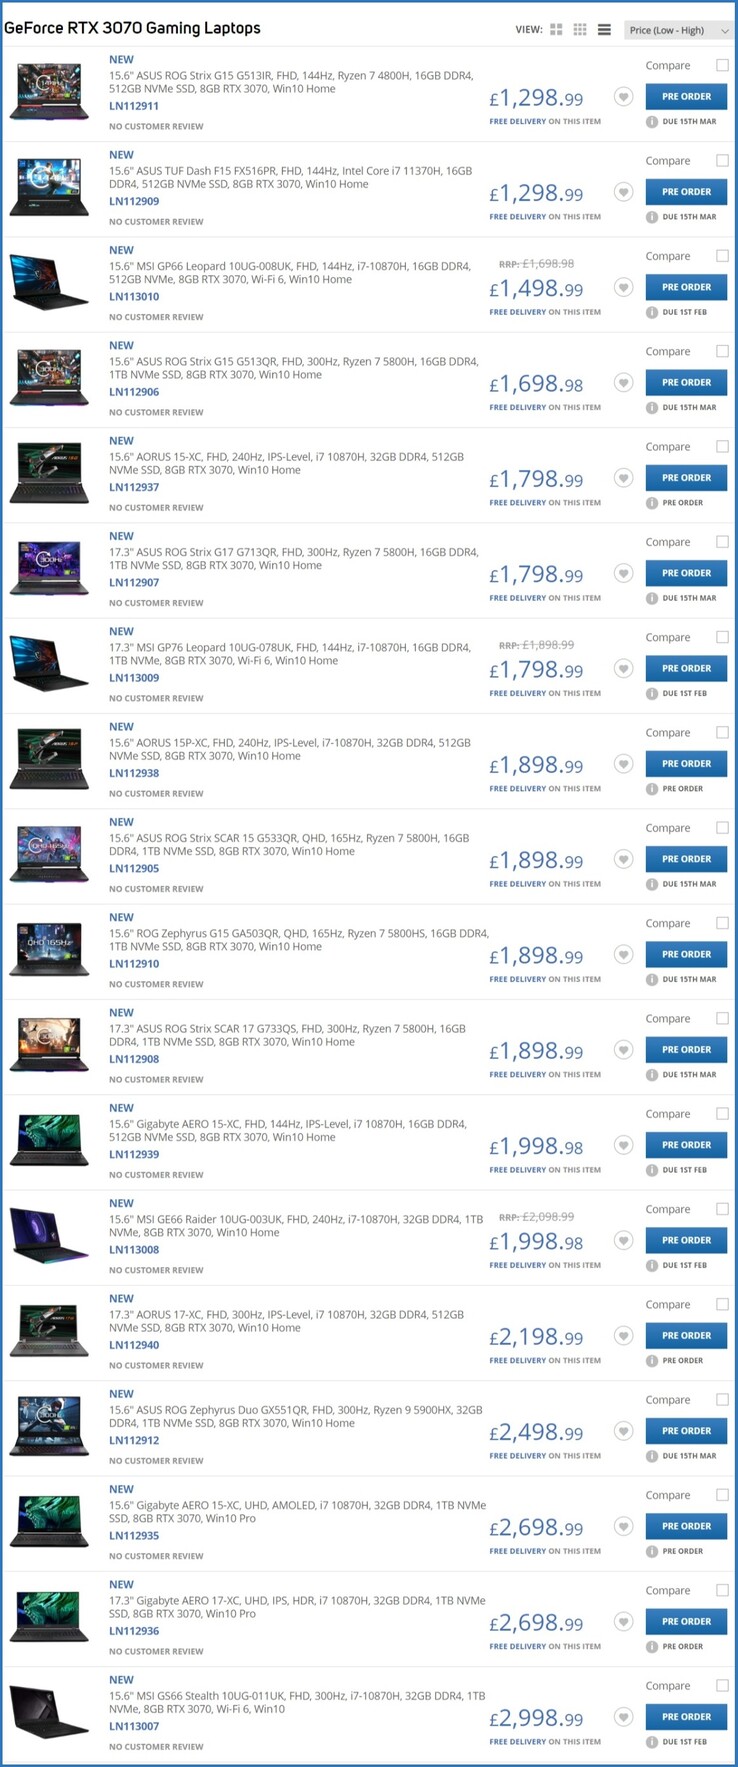Viewport: 738px width, 1767px height.
Task: Open ROG Zephyrus G15 GA503QR product title
Action: [299, 940]
